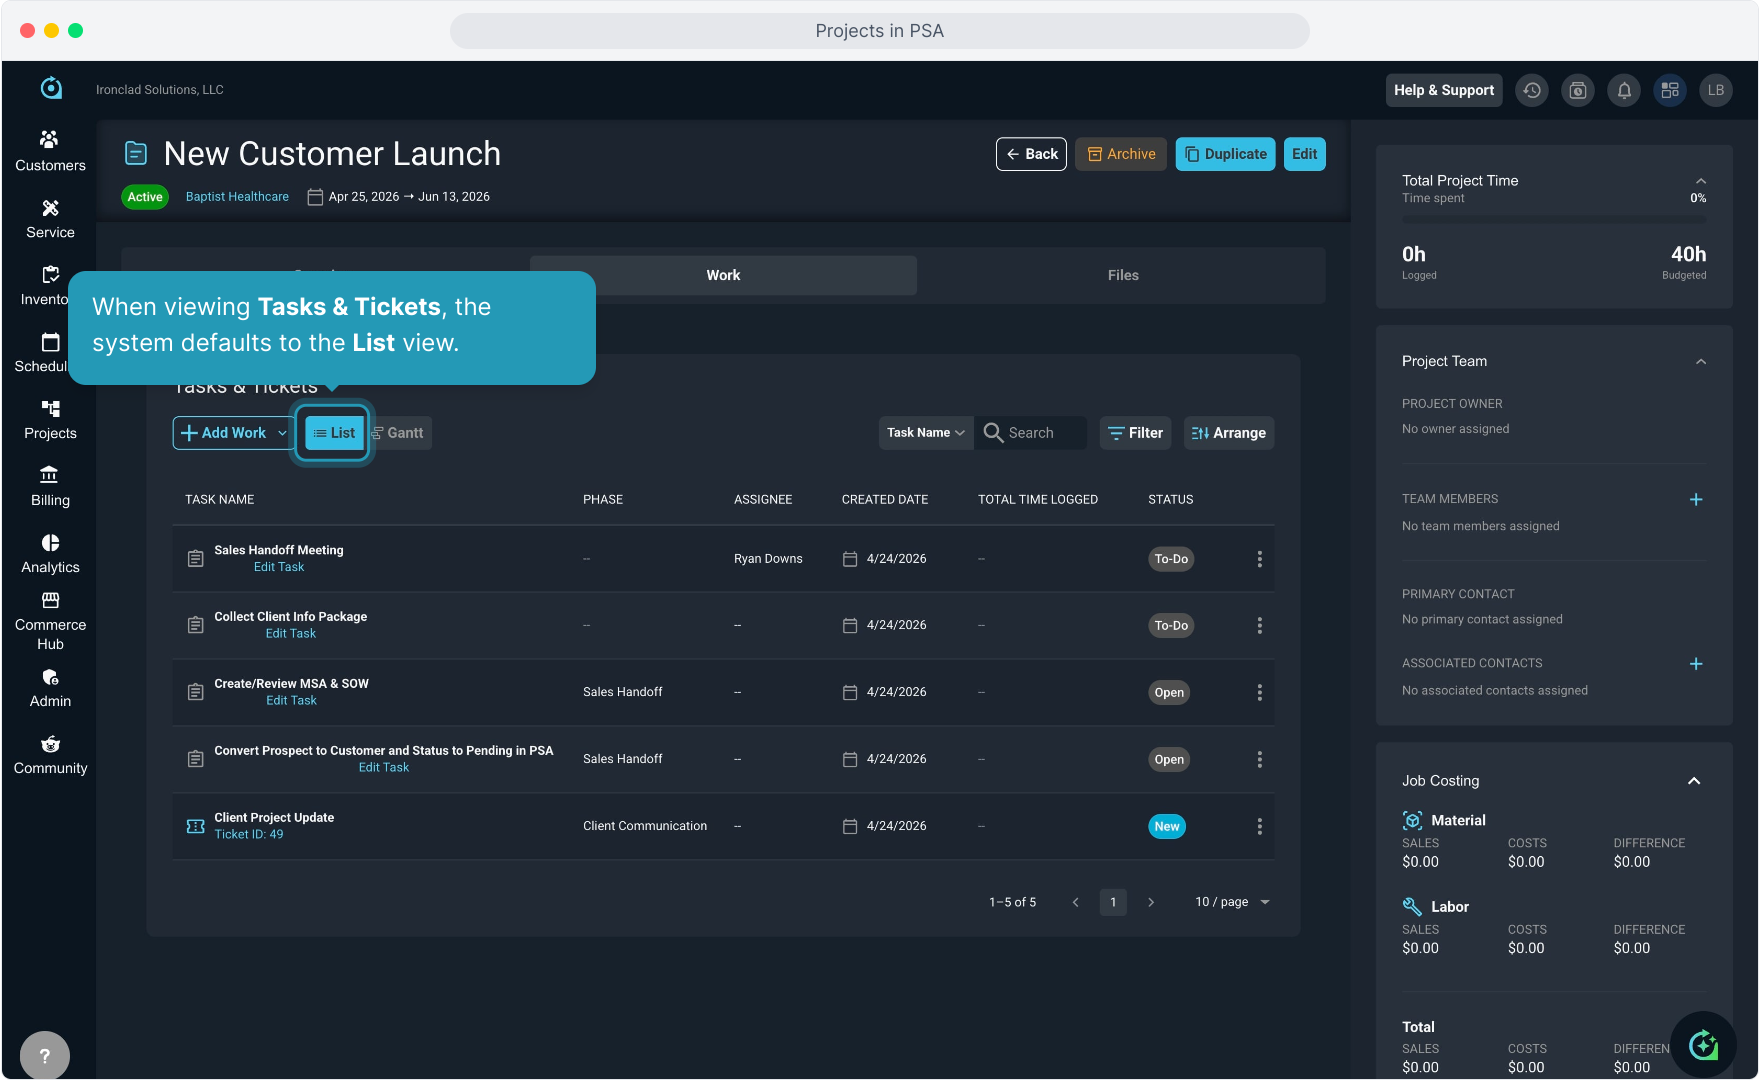
Task: Click Edit Task under Convert Prospect to Customer
Action: pyautogui.click(x=384, y=768)
